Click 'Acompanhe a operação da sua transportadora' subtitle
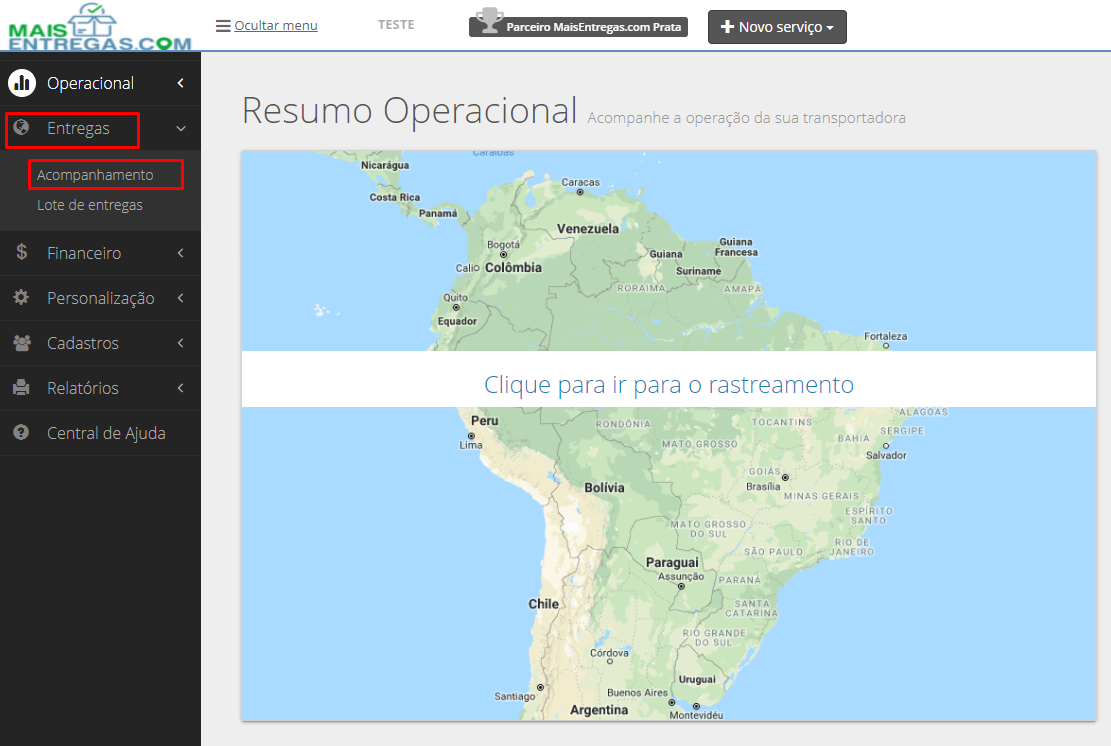 pos(746,118)
